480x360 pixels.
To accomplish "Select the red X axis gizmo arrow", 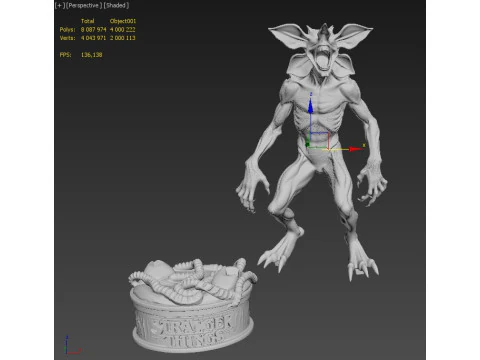I will click(x=356, y=149).
